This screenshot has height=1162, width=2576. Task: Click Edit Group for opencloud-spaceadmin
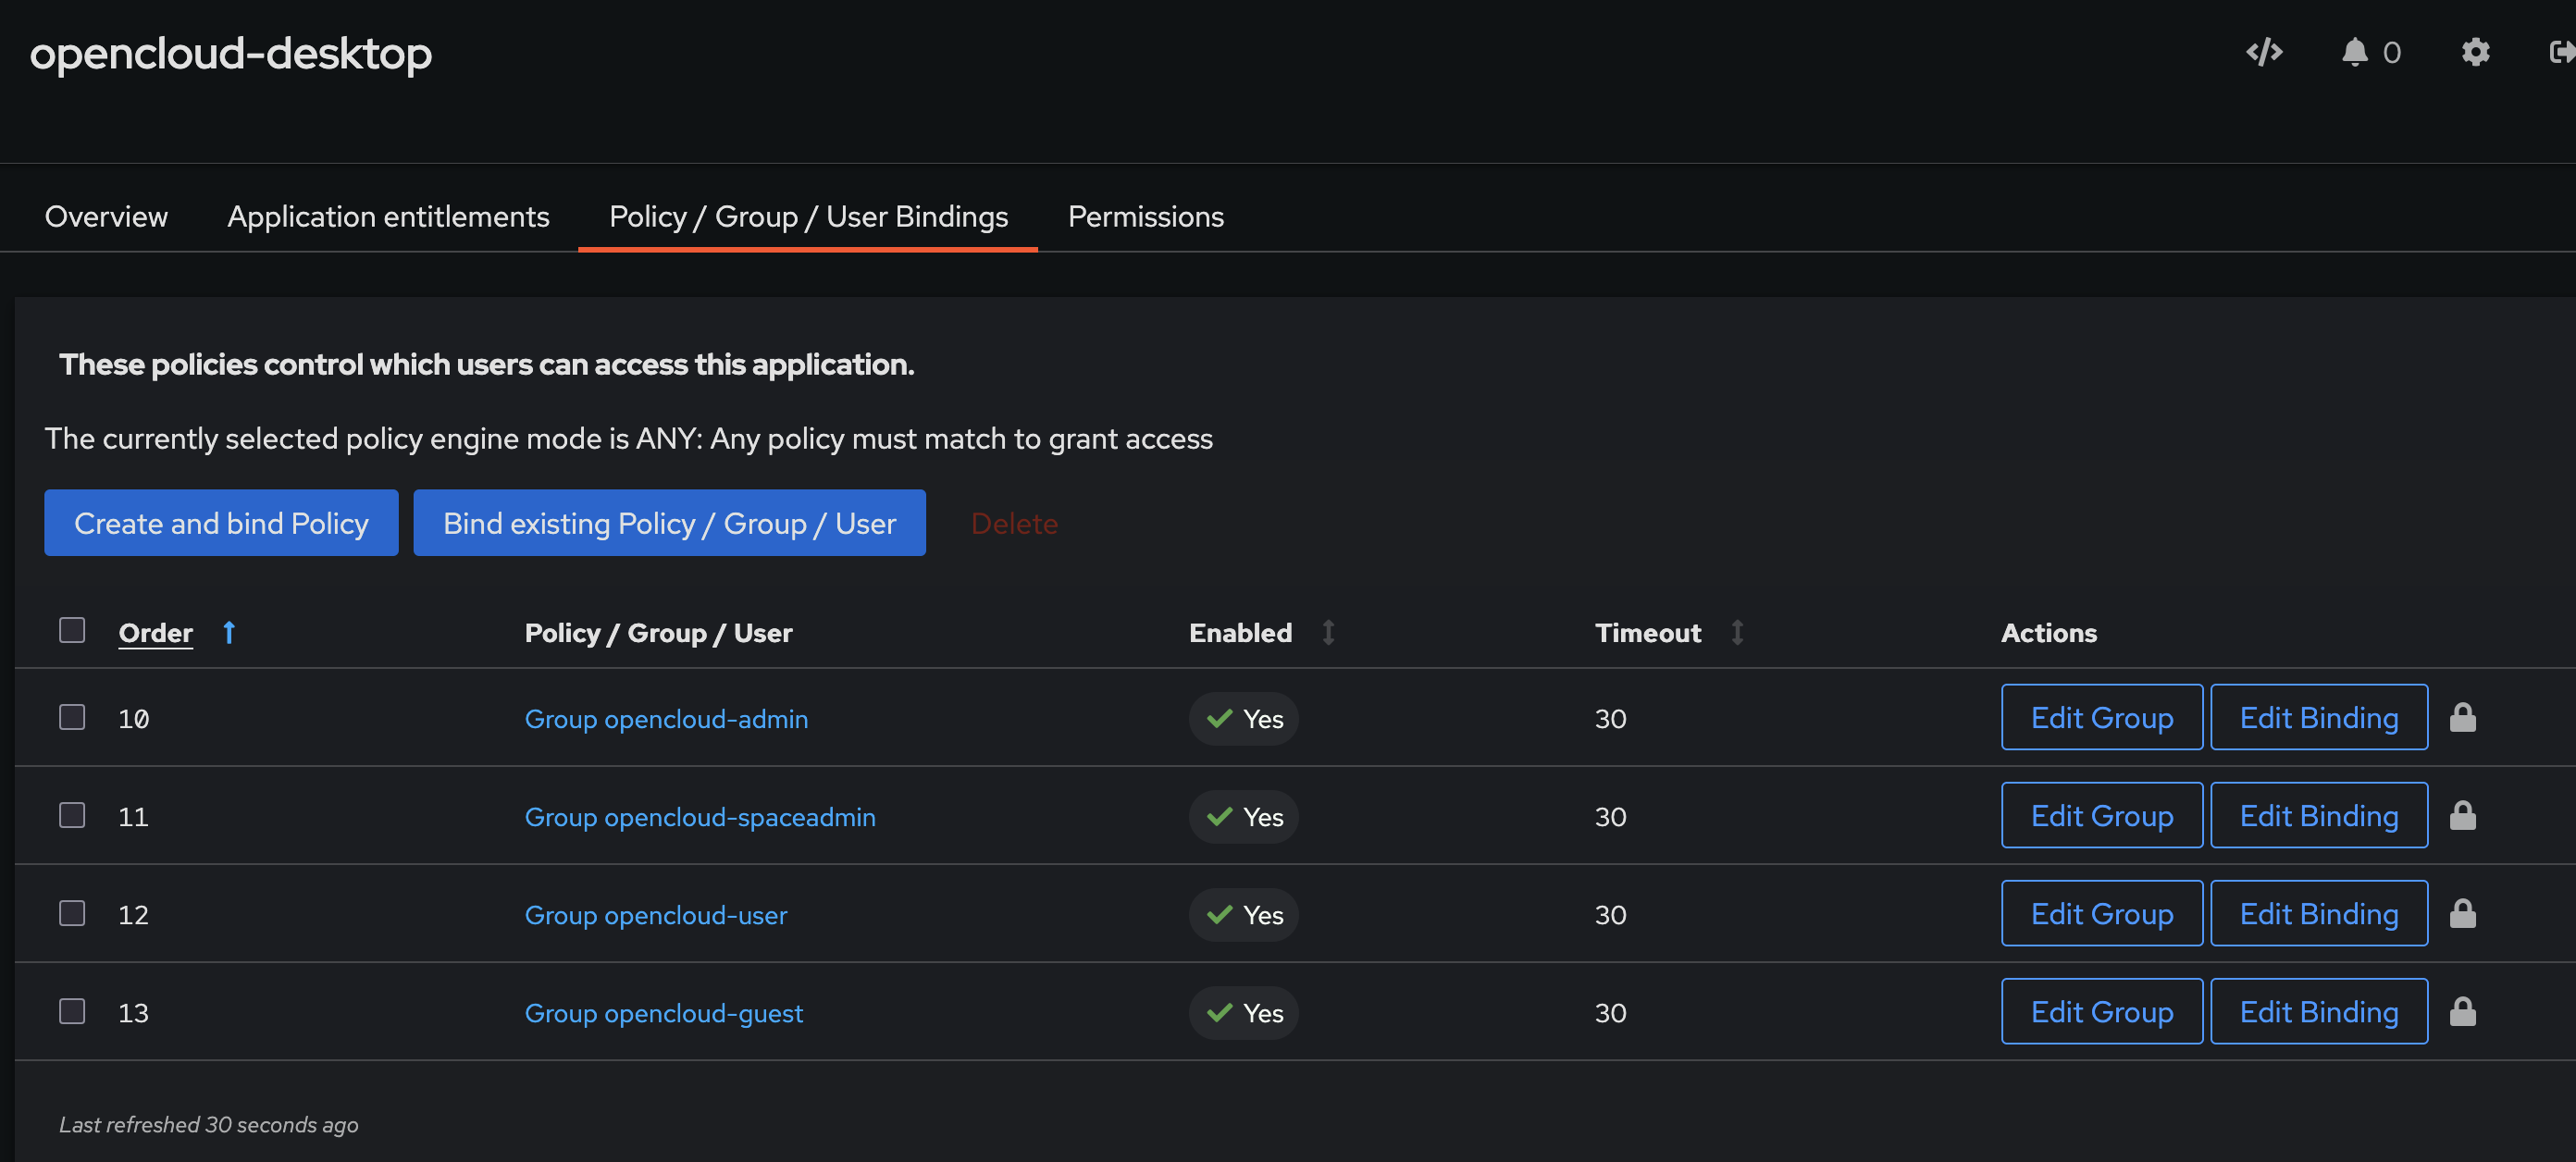click(x=2102, y=815)
